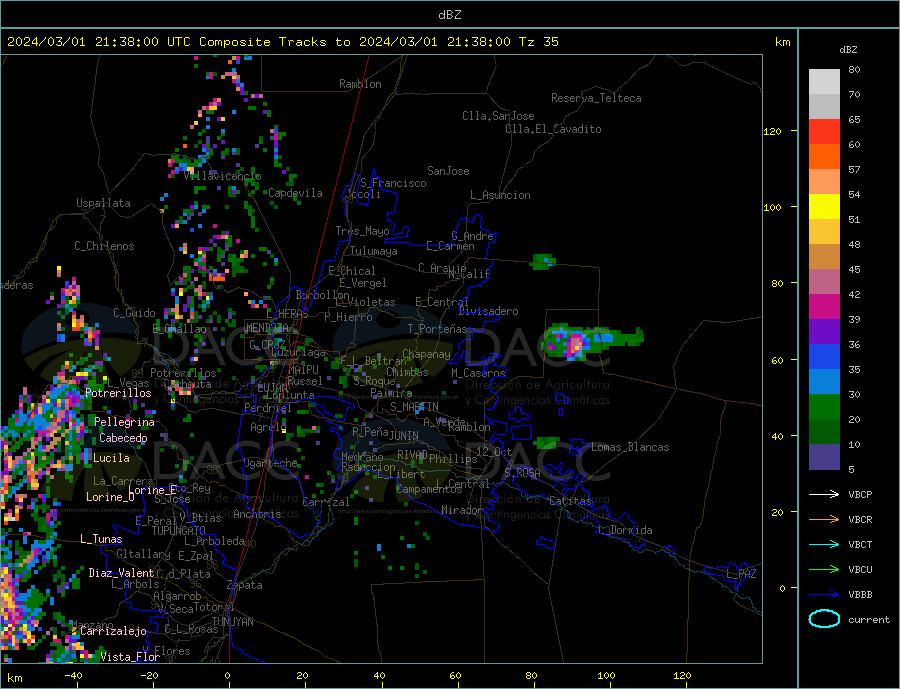Image resolution: width=900 pixels, height=689 pixels.
Task: Click the Capdevila place label
Action: 295,193
